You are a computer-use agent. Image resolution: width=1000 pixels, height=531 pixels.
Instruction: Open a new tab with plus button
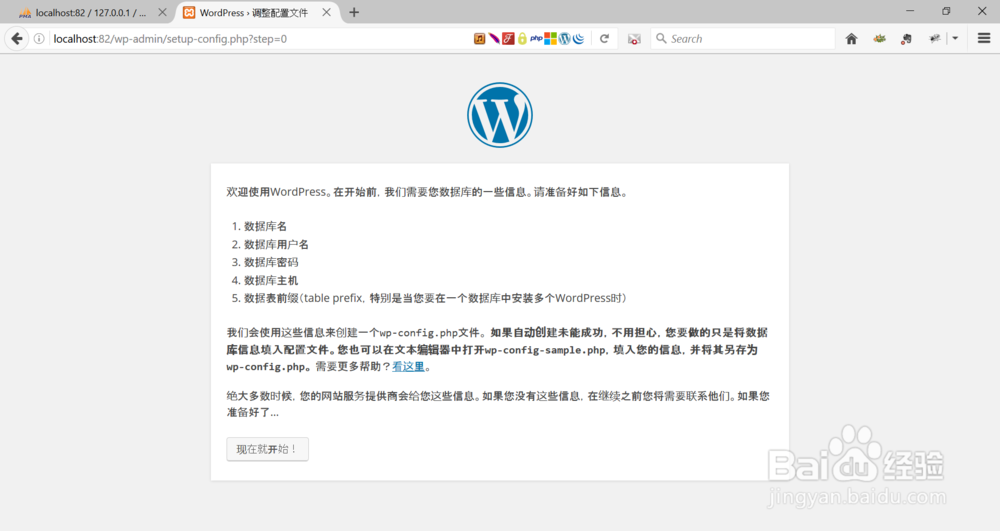click(354, 12)
